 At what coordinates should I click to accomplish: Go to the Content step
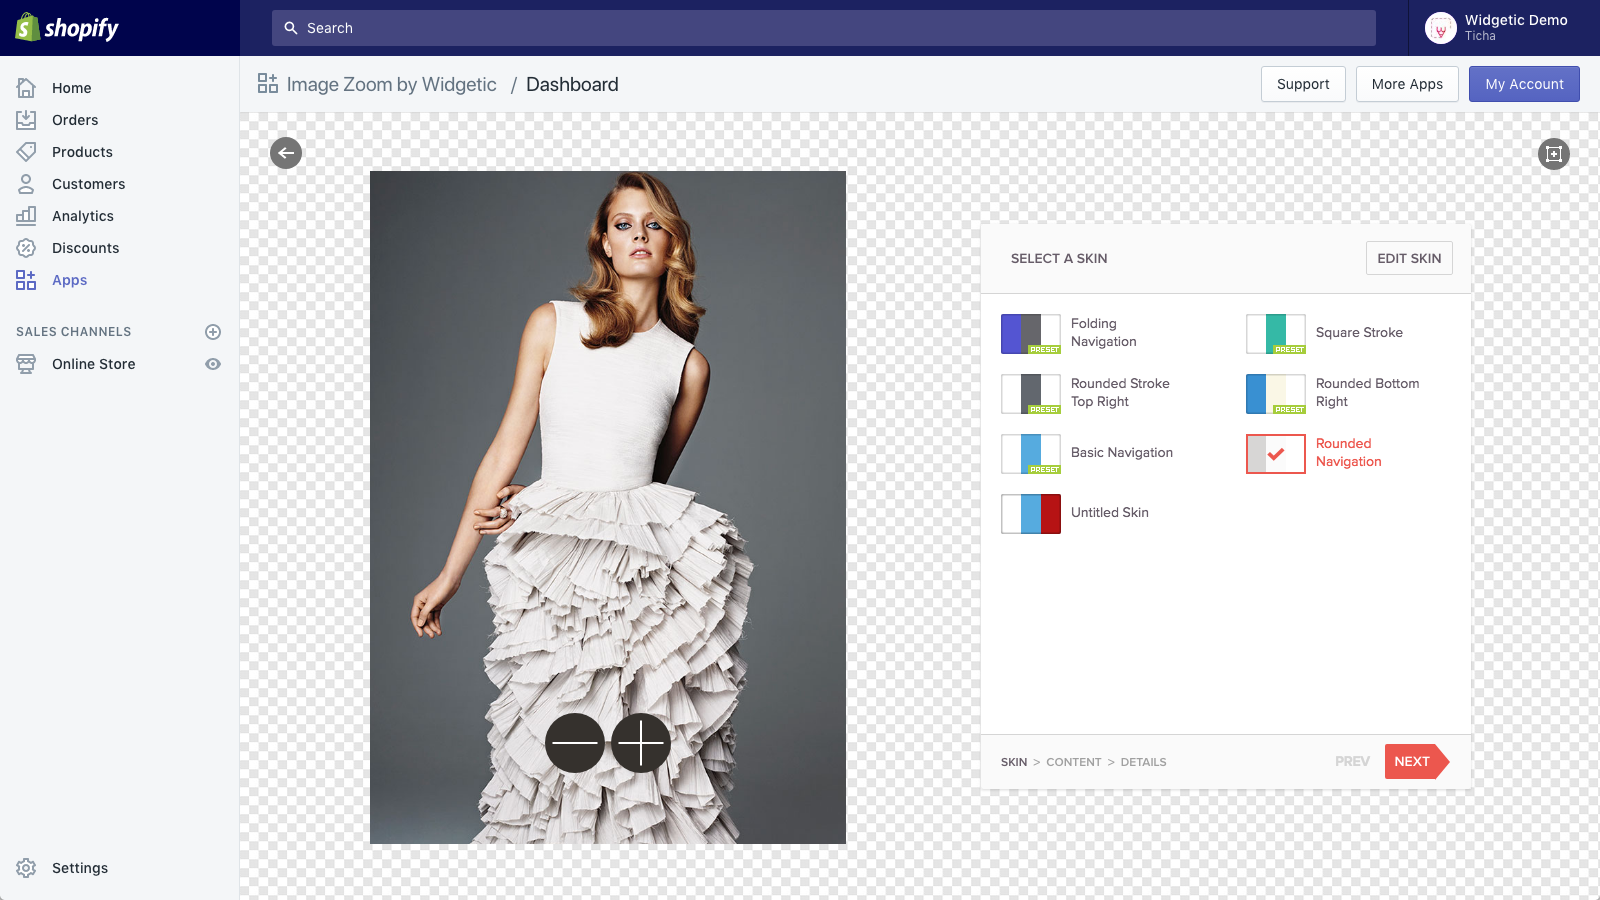point(1074,762)
